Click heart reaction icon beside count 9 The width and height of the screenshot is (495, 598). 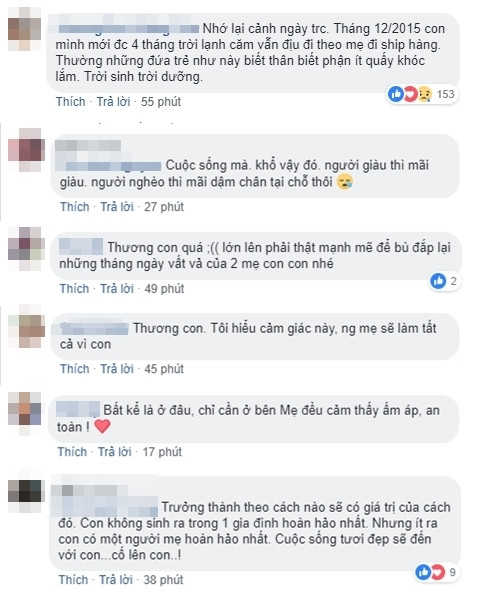click(x=437, y=572)
